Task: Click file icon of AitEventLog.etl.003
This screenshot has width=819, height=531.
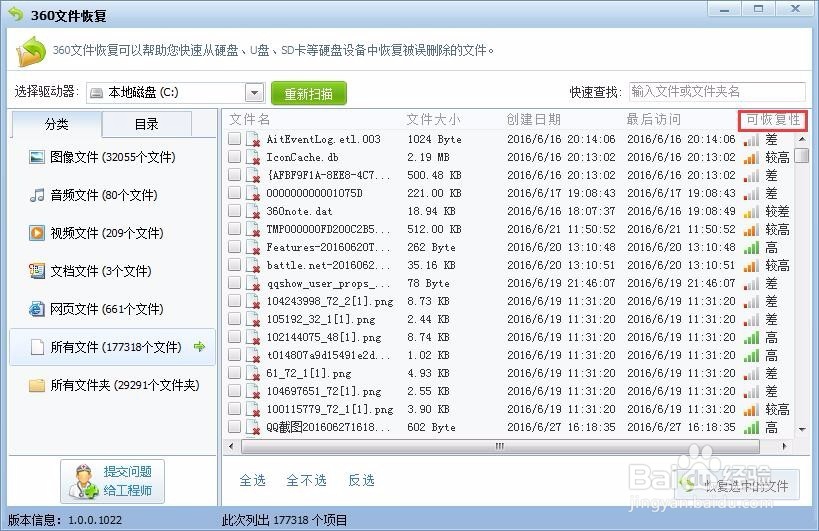Action: point(253,139)
